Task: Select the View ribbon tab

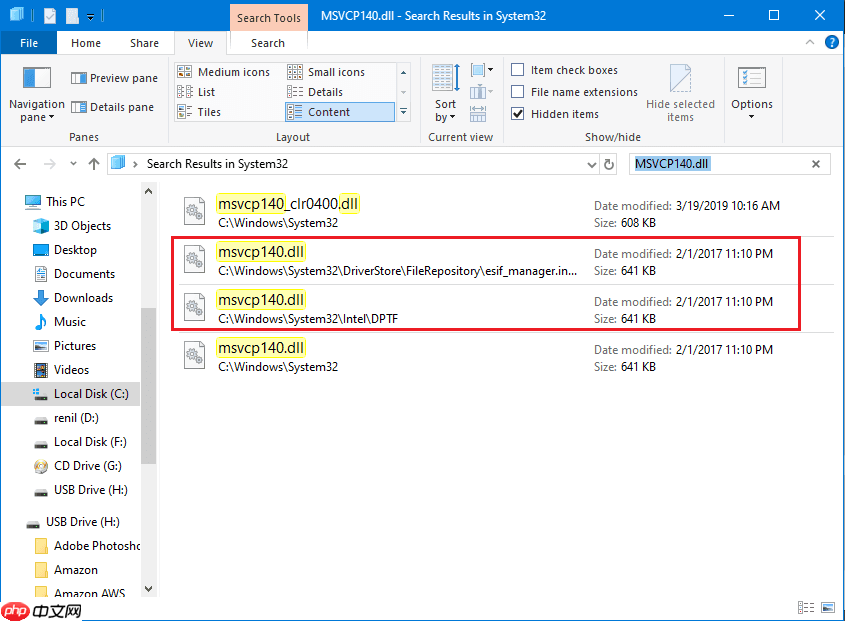Action: 200,43
